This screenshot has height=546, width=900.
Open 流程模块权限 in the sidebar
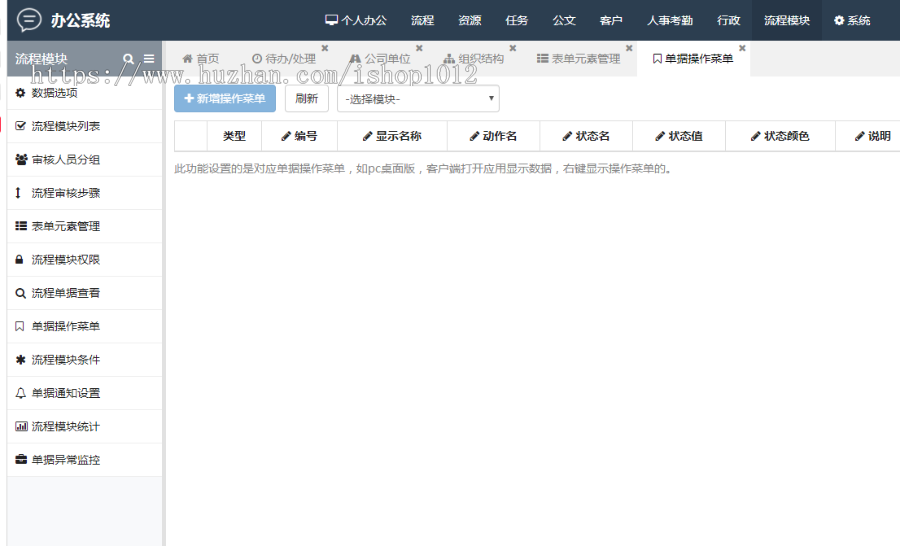(x=84, y=260)
